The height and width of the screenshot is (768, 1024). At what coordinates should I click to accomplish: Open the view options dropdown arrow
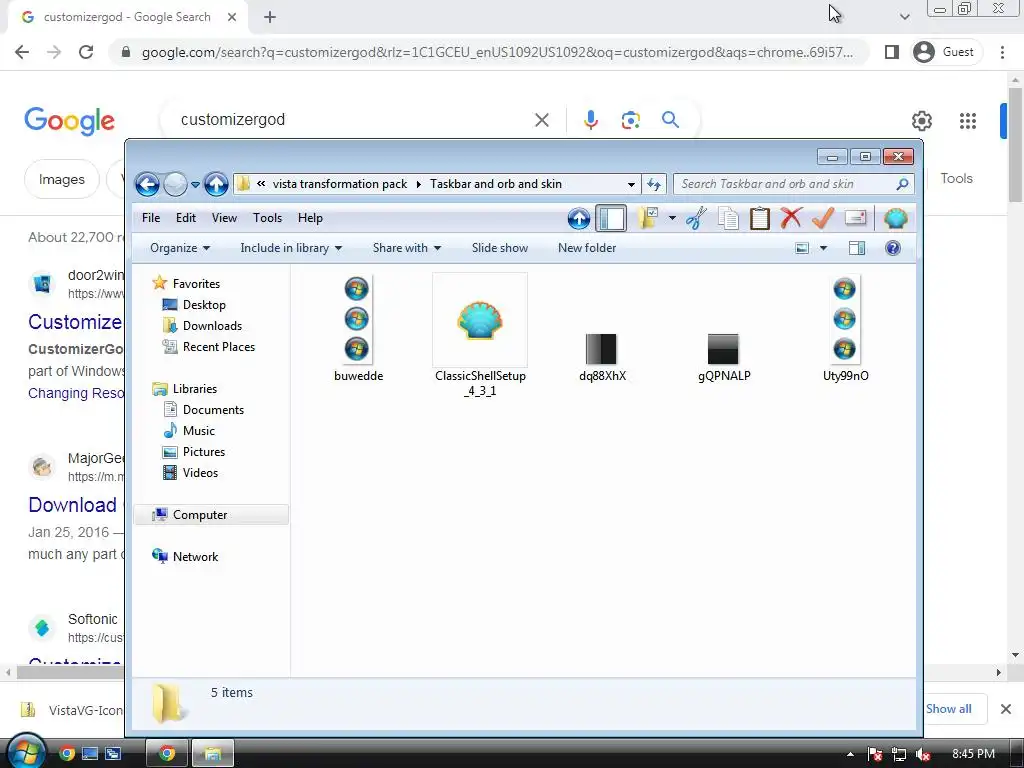[x=823, y=248]
